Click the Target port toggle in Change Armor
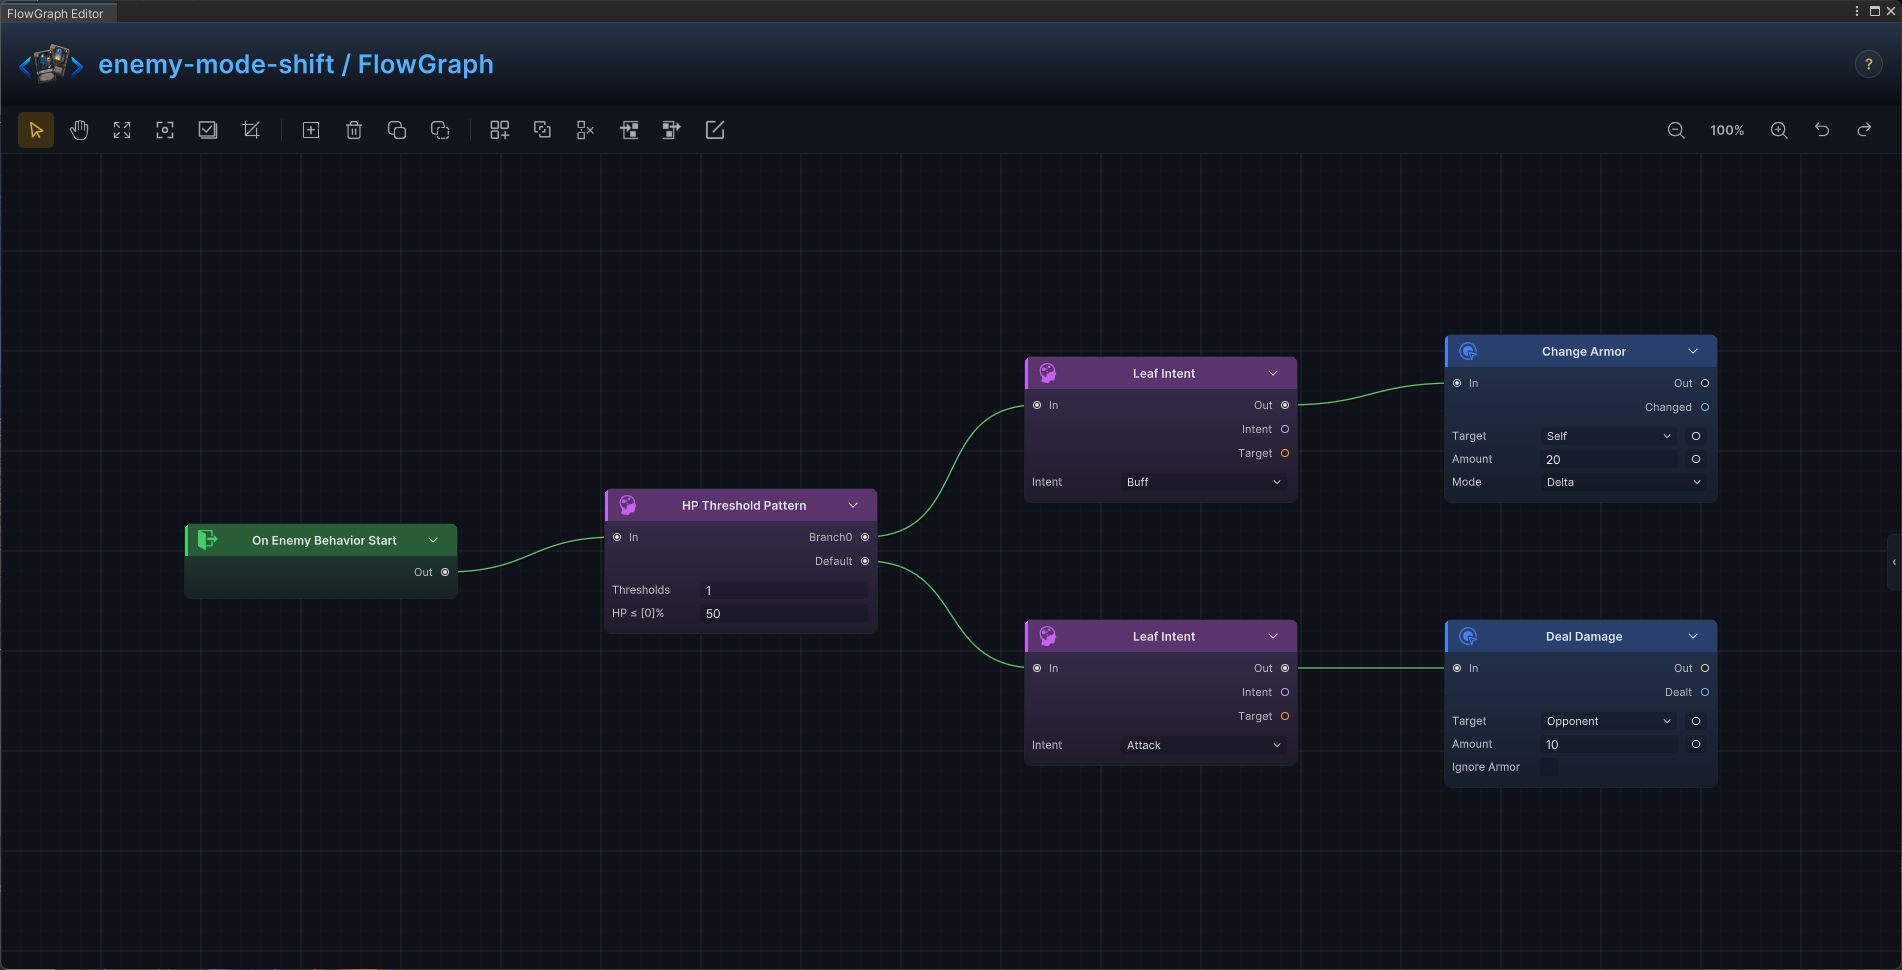Image resolution: width=1902 pixels, height=970 pixels. (x=1696, y=436)
